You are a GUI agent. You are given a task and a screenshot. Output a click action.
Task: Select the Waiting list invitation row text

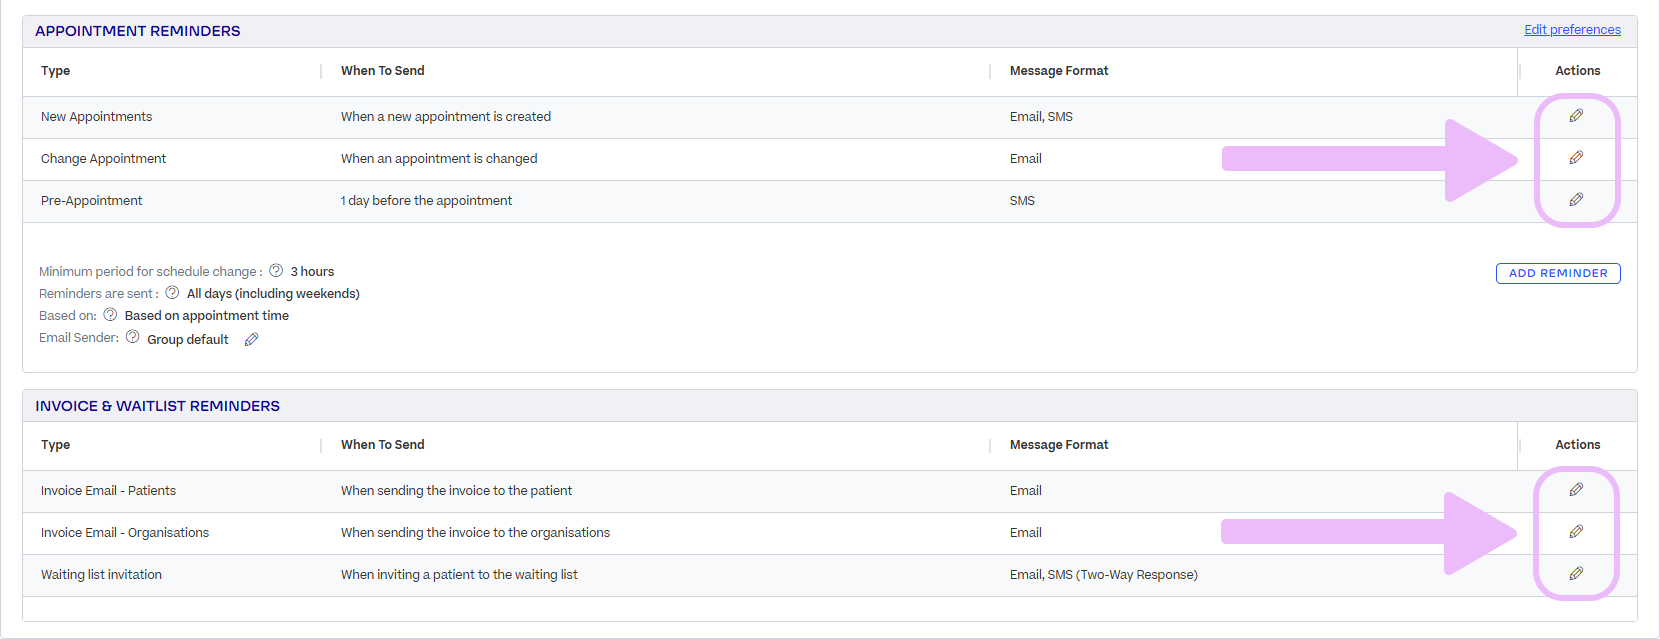pyautogui.click(x=101, y=575)
